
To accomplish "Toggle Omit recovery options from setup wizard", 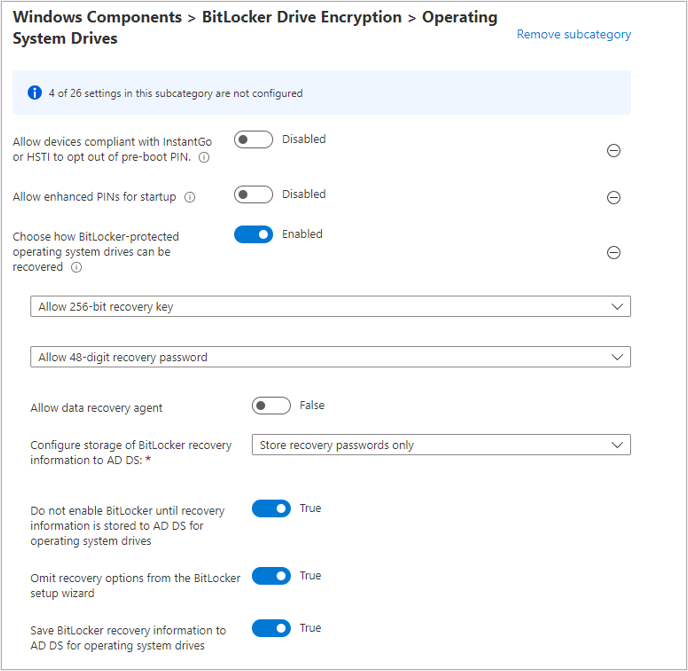I will 271,576.
